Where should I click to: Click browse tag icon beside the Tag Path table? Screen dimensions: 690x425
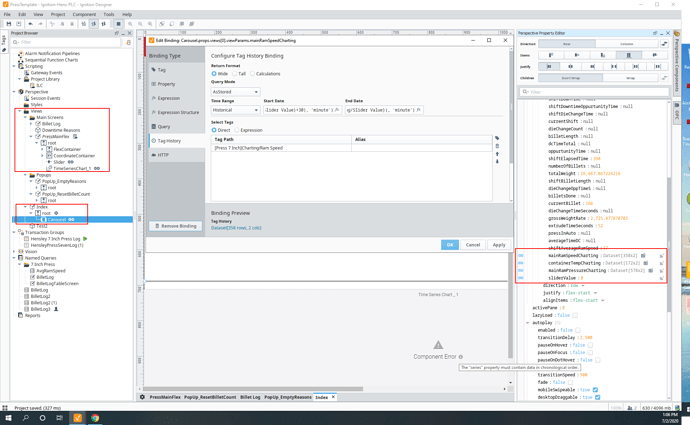tap(497, 138)
